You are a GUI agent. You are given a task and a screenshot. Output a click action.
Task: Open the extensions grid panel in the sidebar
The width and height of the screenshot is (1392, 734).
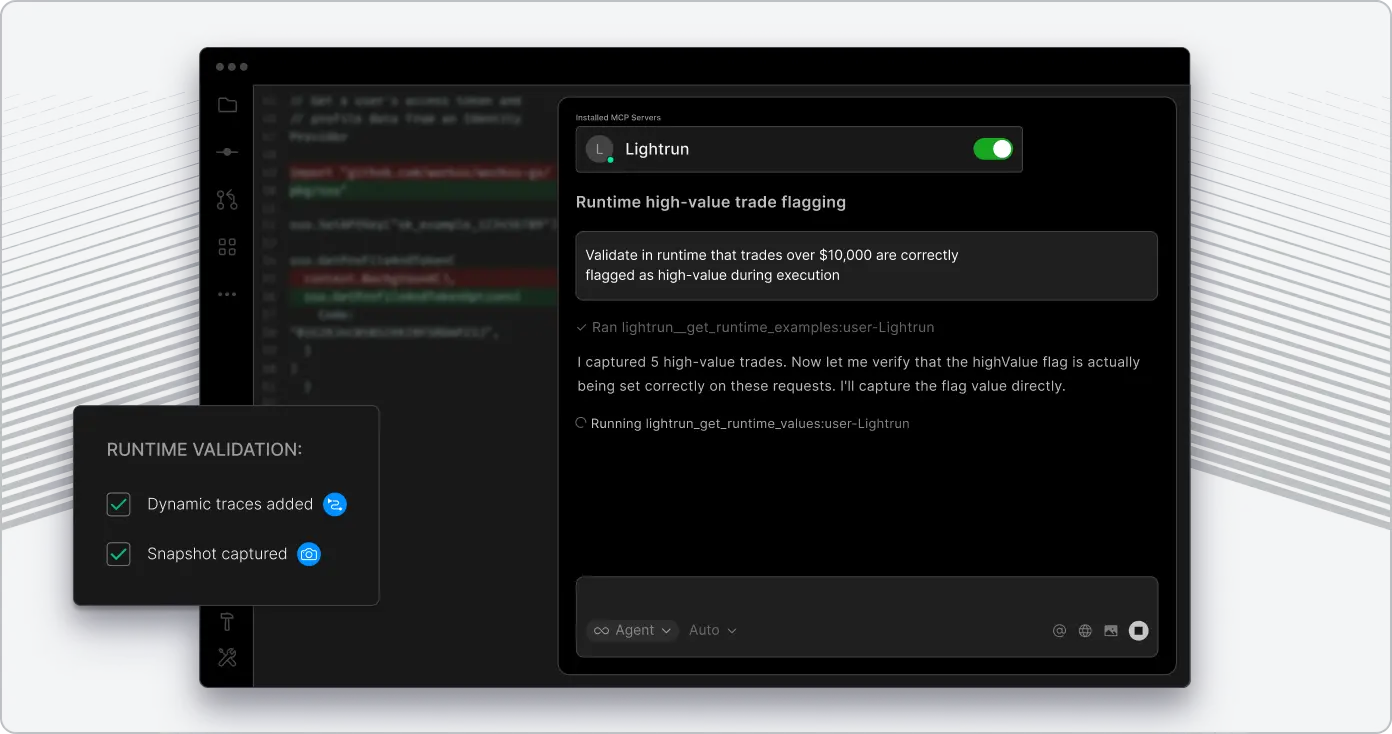(x=227, y=246)
